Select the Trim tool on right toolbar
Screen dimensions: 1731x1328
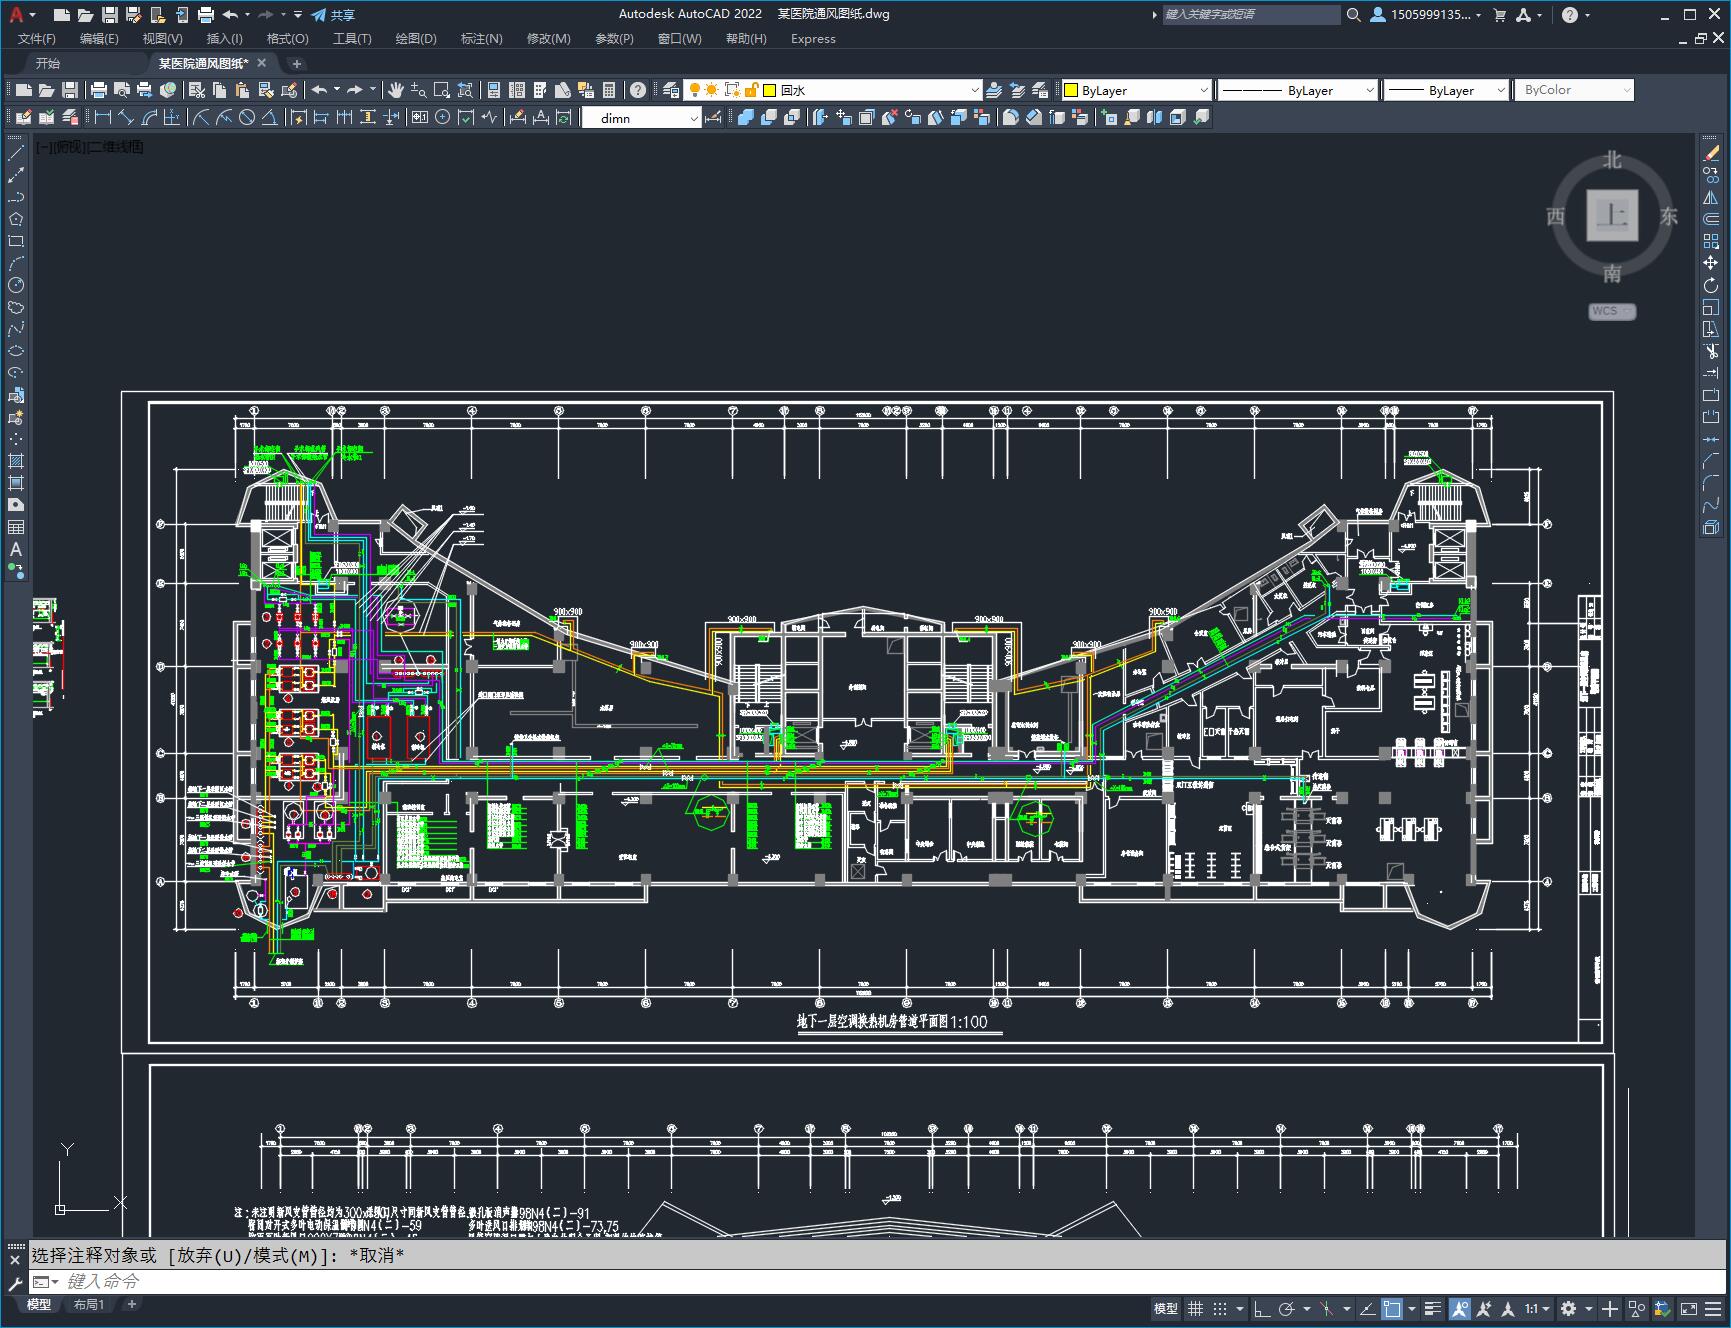(1711, 351)
